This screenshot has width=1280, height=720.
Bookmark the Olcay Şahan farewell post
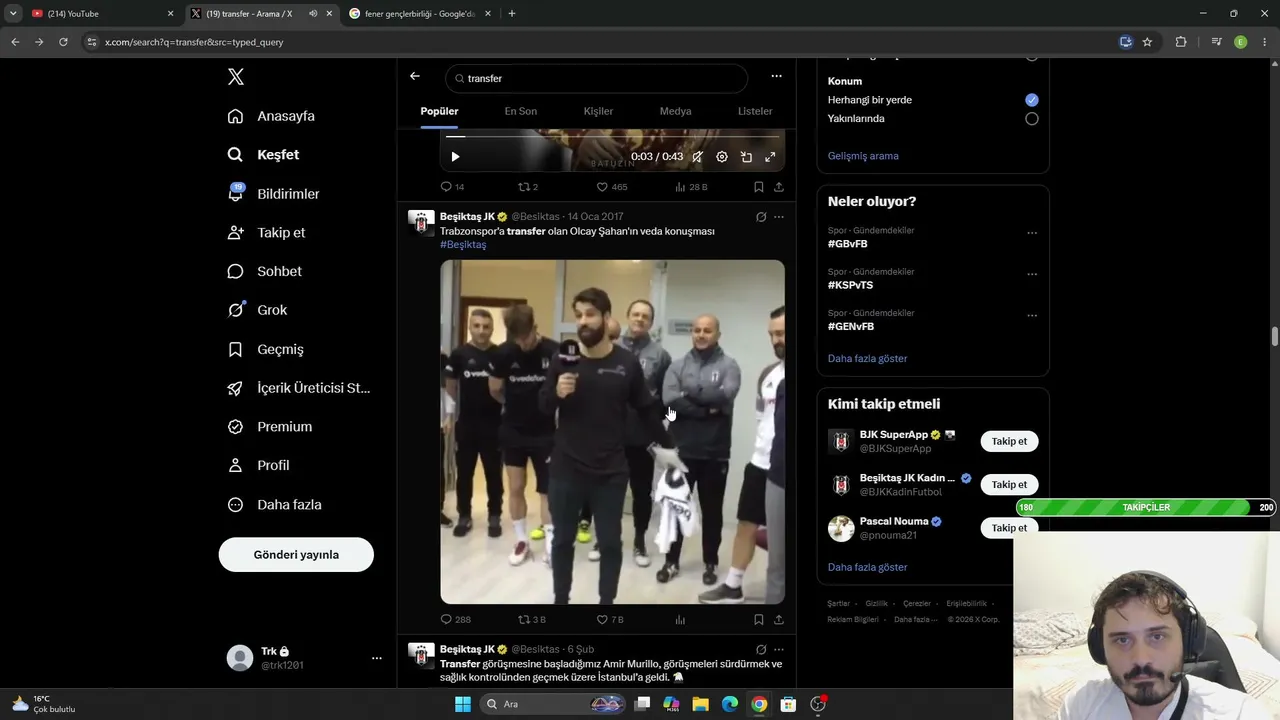pyautogui.click(x=759, y=620)
